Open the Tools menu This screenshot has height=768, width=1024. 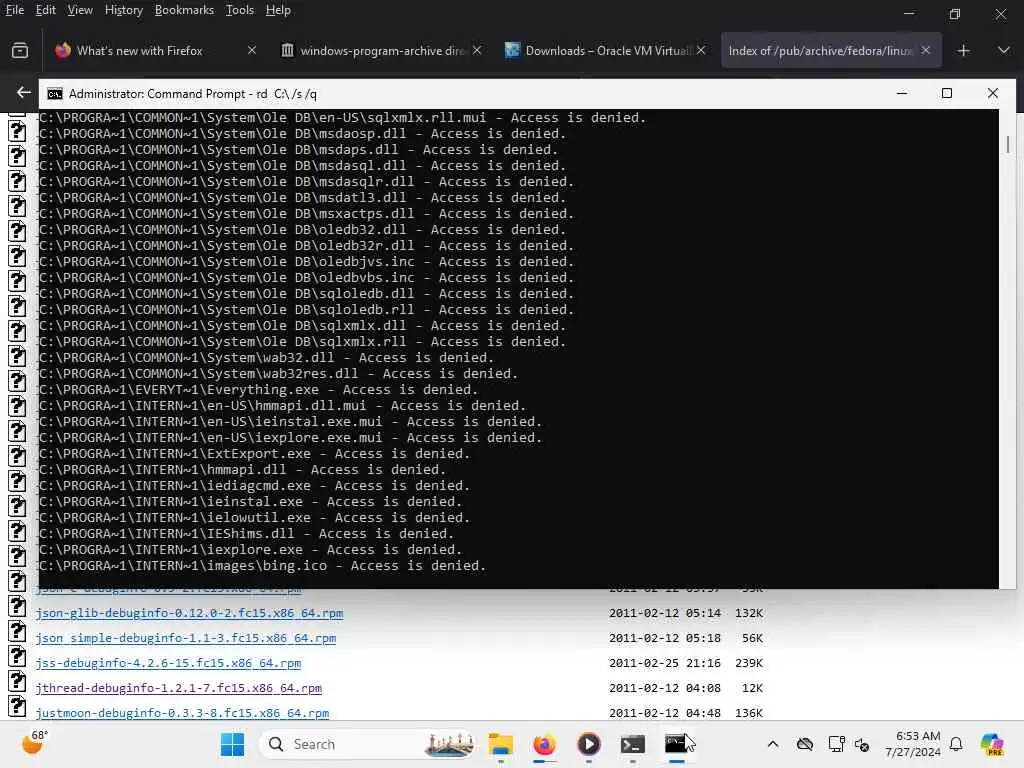click(x=239, y=10)
